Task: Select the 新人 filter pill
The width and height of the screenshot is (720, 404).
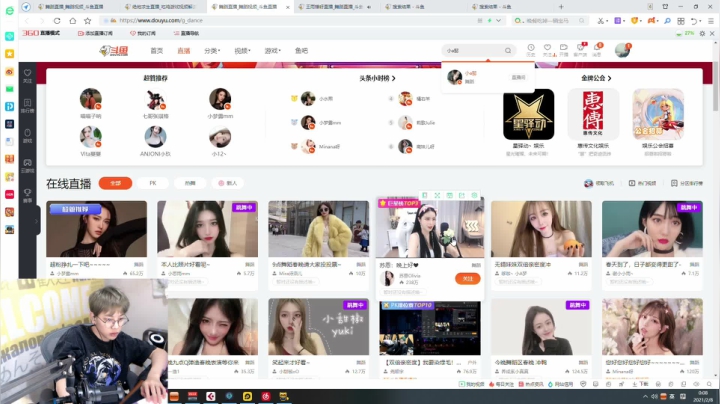Action: (228, 183)
